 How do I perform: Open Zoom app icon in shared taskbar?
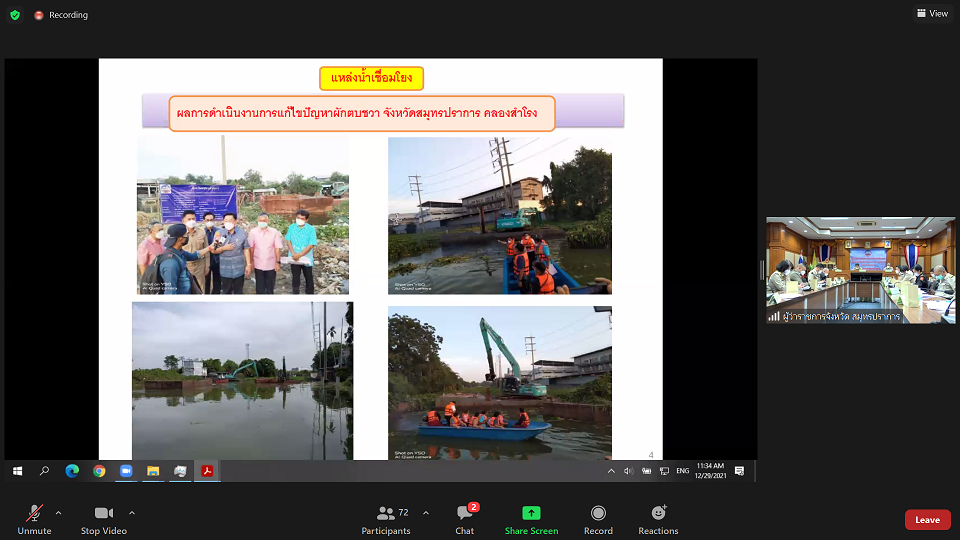tap(126, 471)
